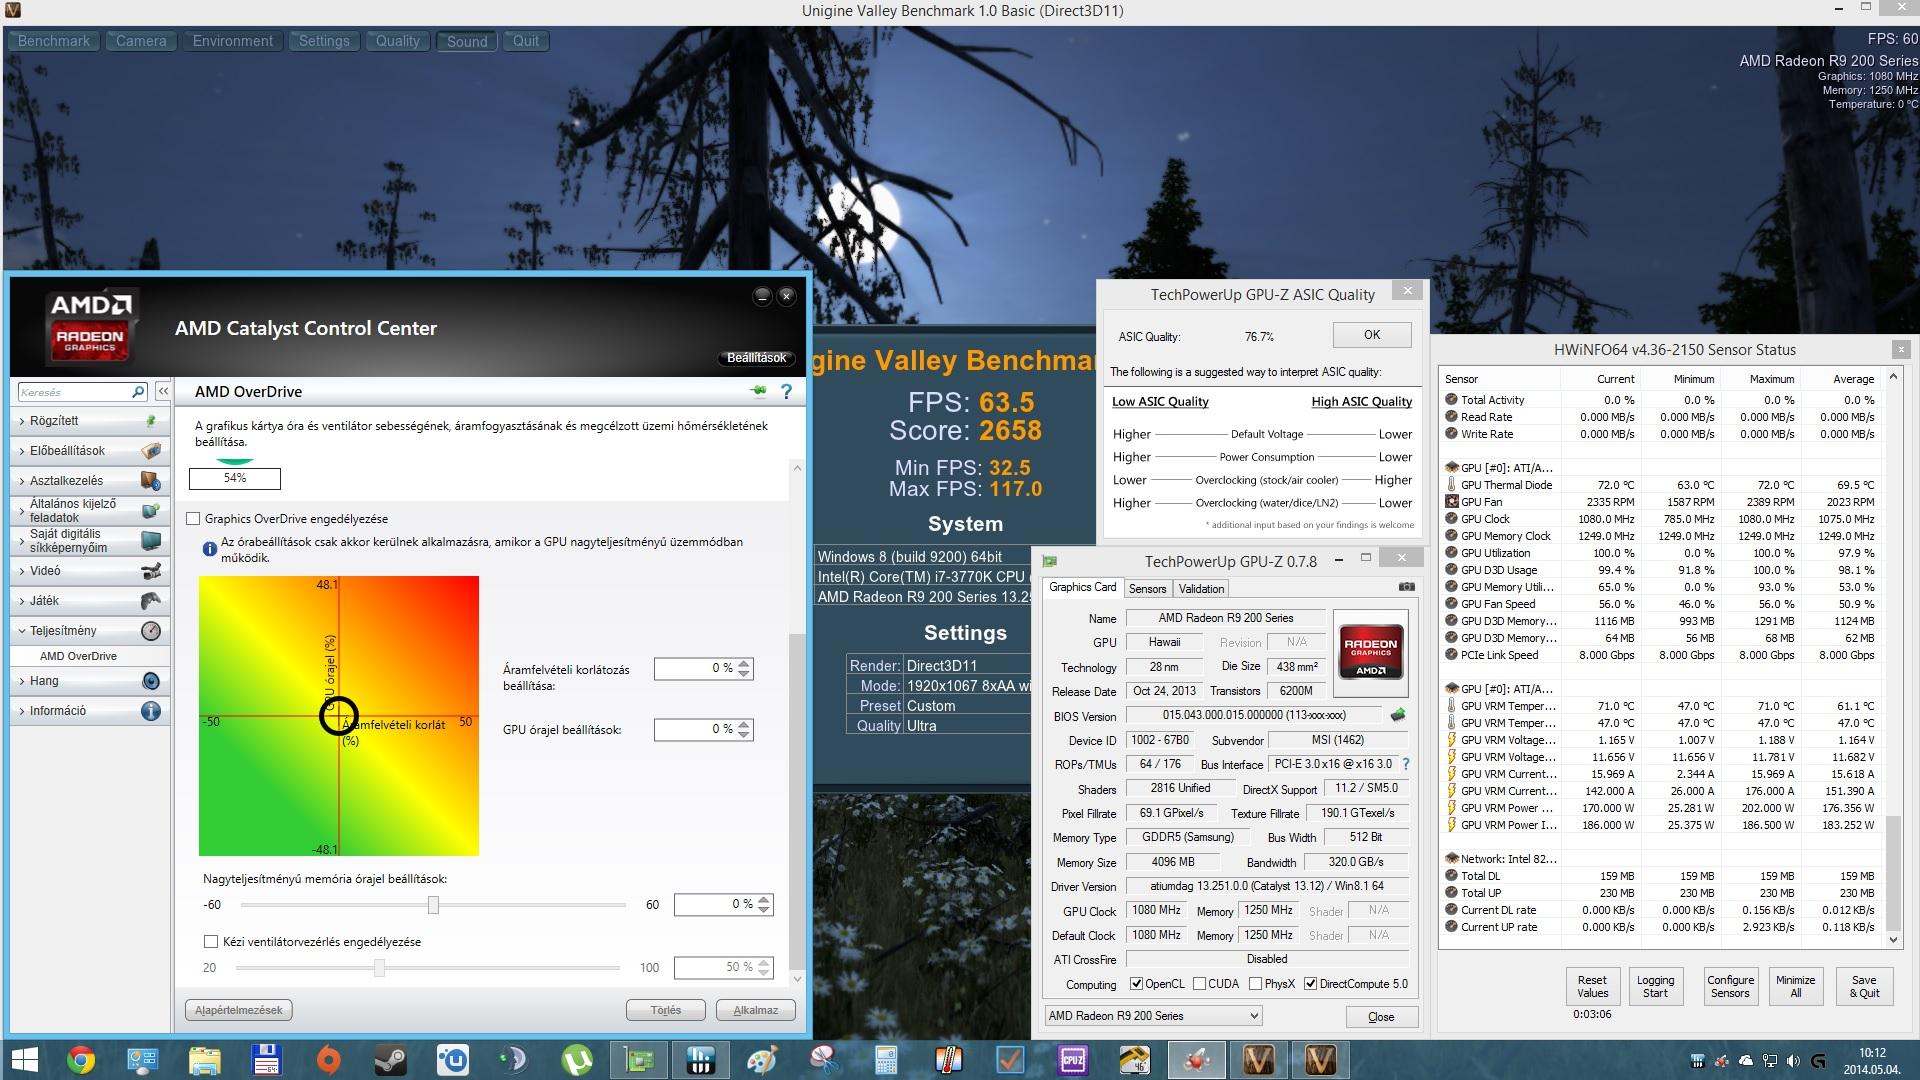Viewport: 1920px width, 1080px height.
Task: Open Origin from the taskbar
Action: tap(328, 1060)
